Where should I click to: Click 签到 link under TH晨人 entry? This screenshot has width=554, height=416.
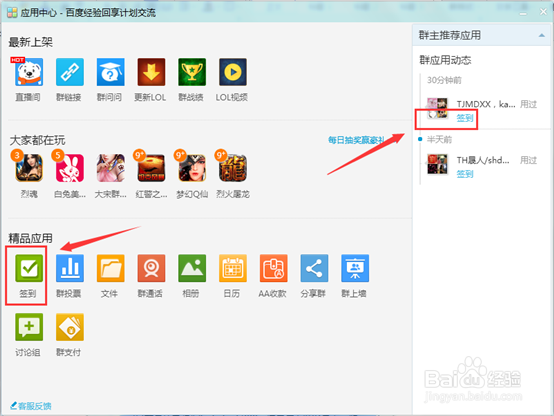tap(465, 174)
